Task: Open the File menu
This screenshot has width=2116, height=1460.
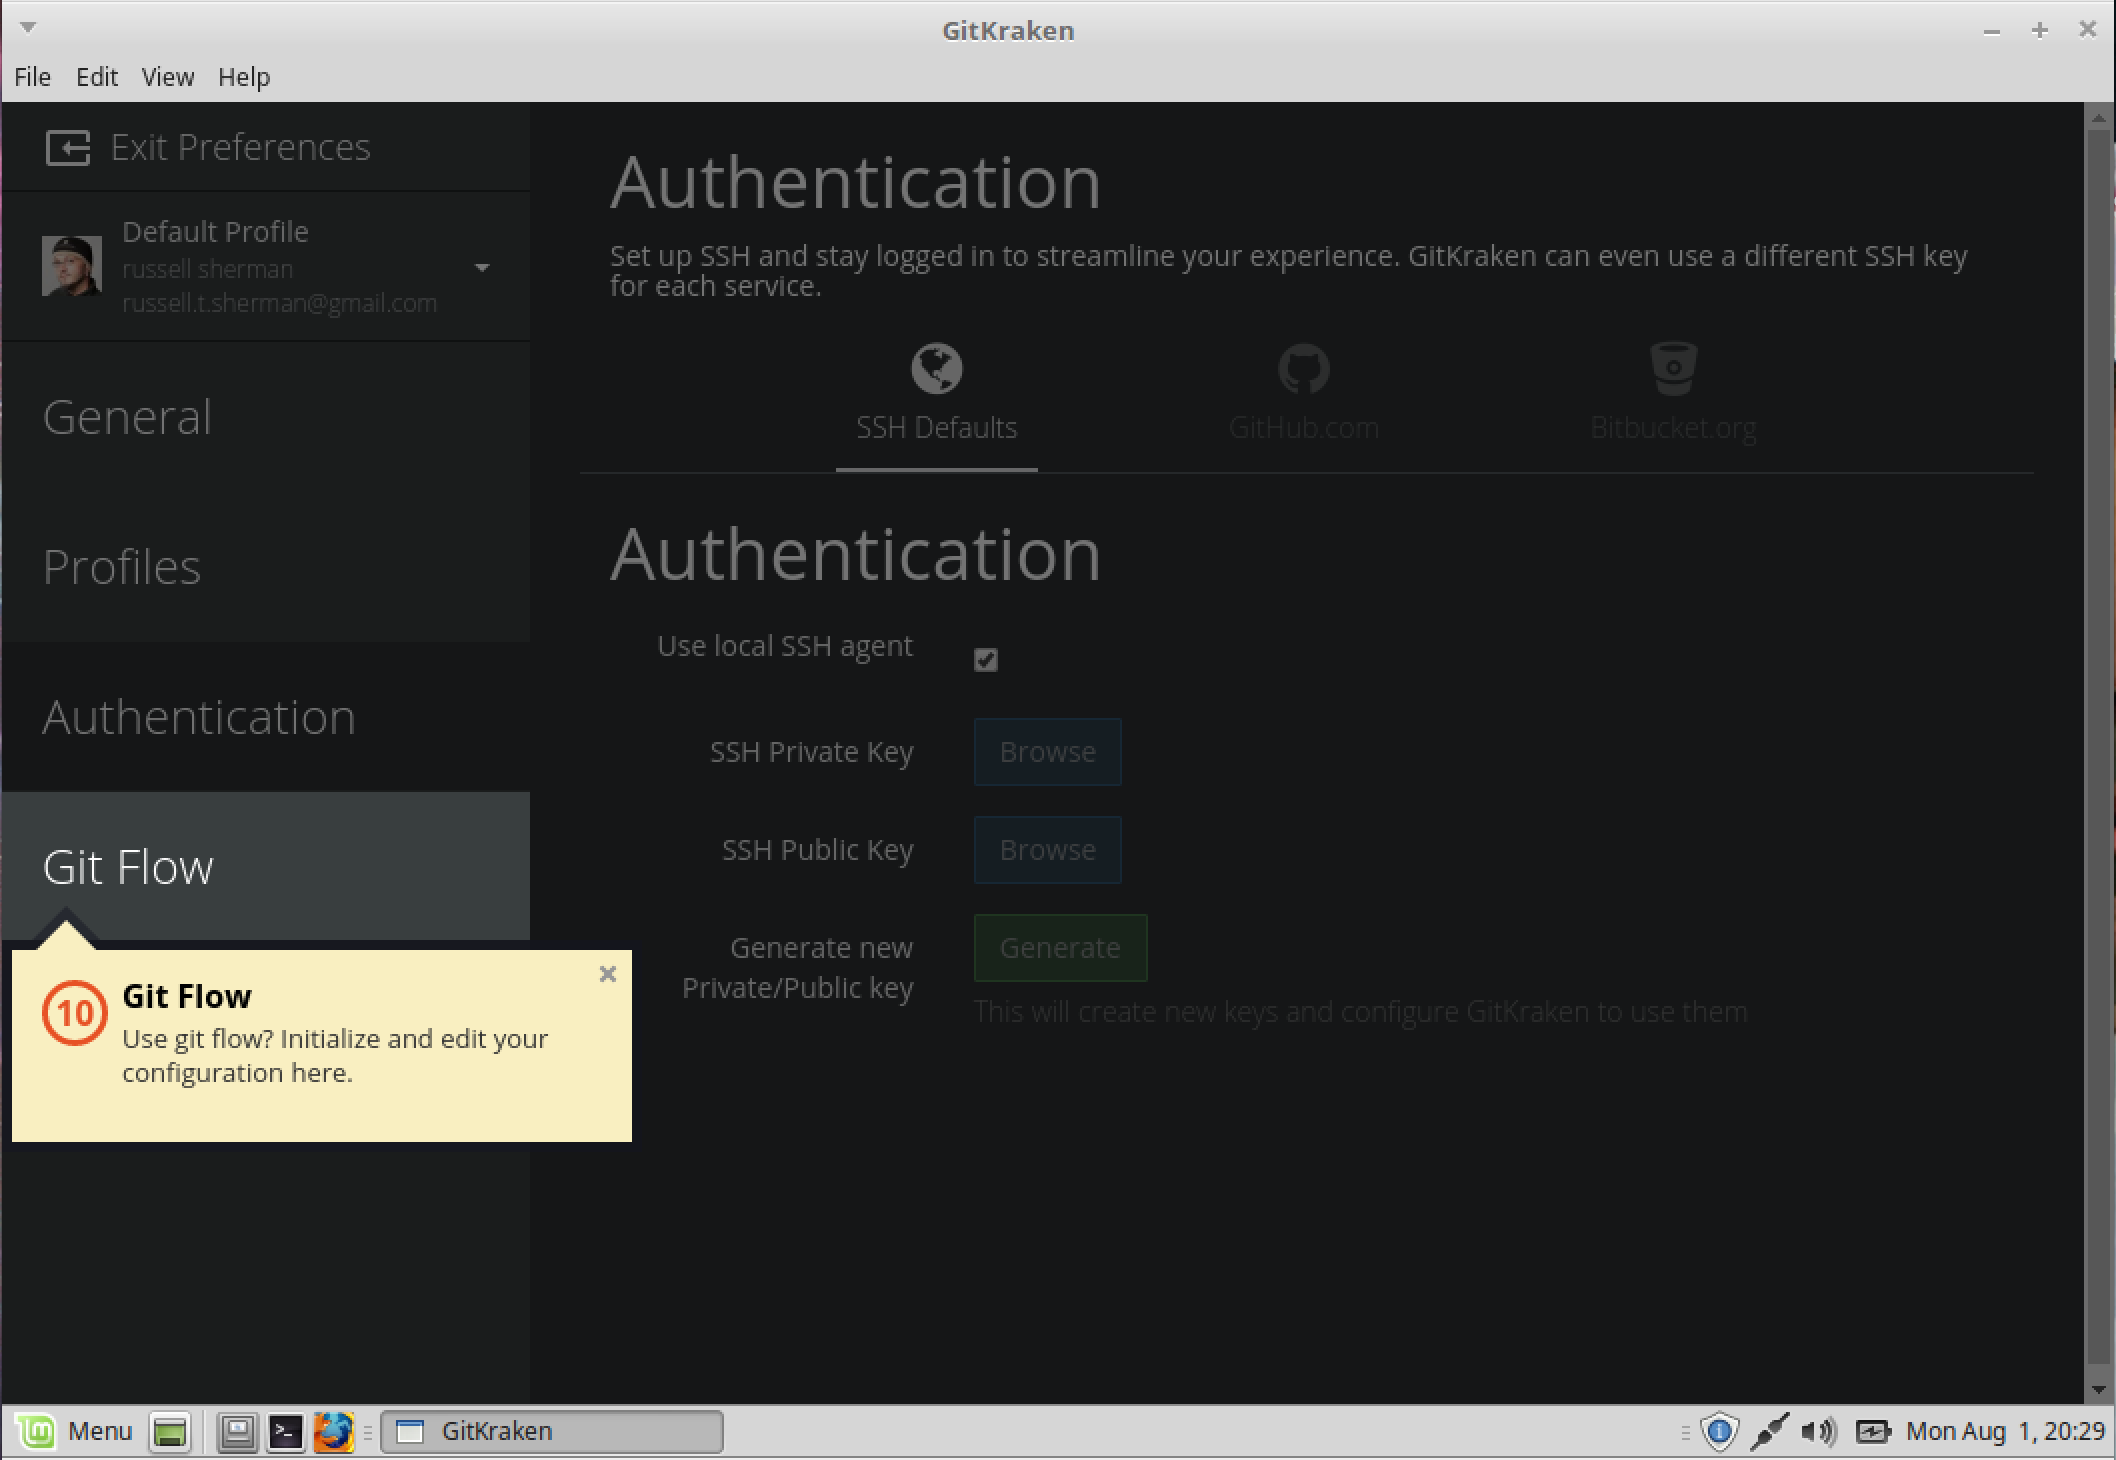Action: point(32,77)
